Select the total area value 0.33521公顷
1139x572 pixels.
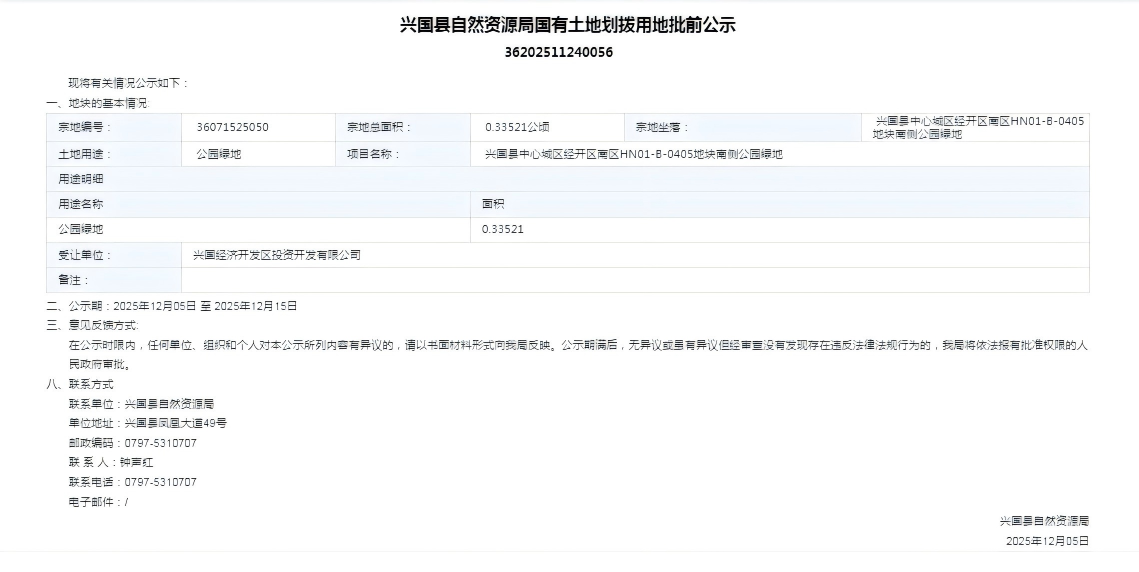(517, 127)
